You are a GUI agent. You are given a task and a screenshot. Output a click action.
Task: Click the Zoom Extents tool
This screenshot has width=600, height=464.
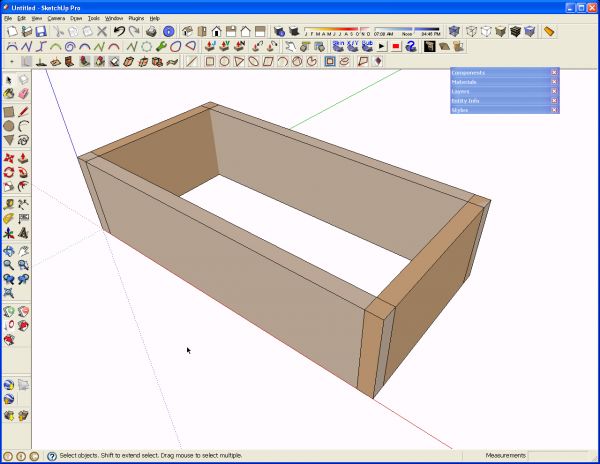9,293
